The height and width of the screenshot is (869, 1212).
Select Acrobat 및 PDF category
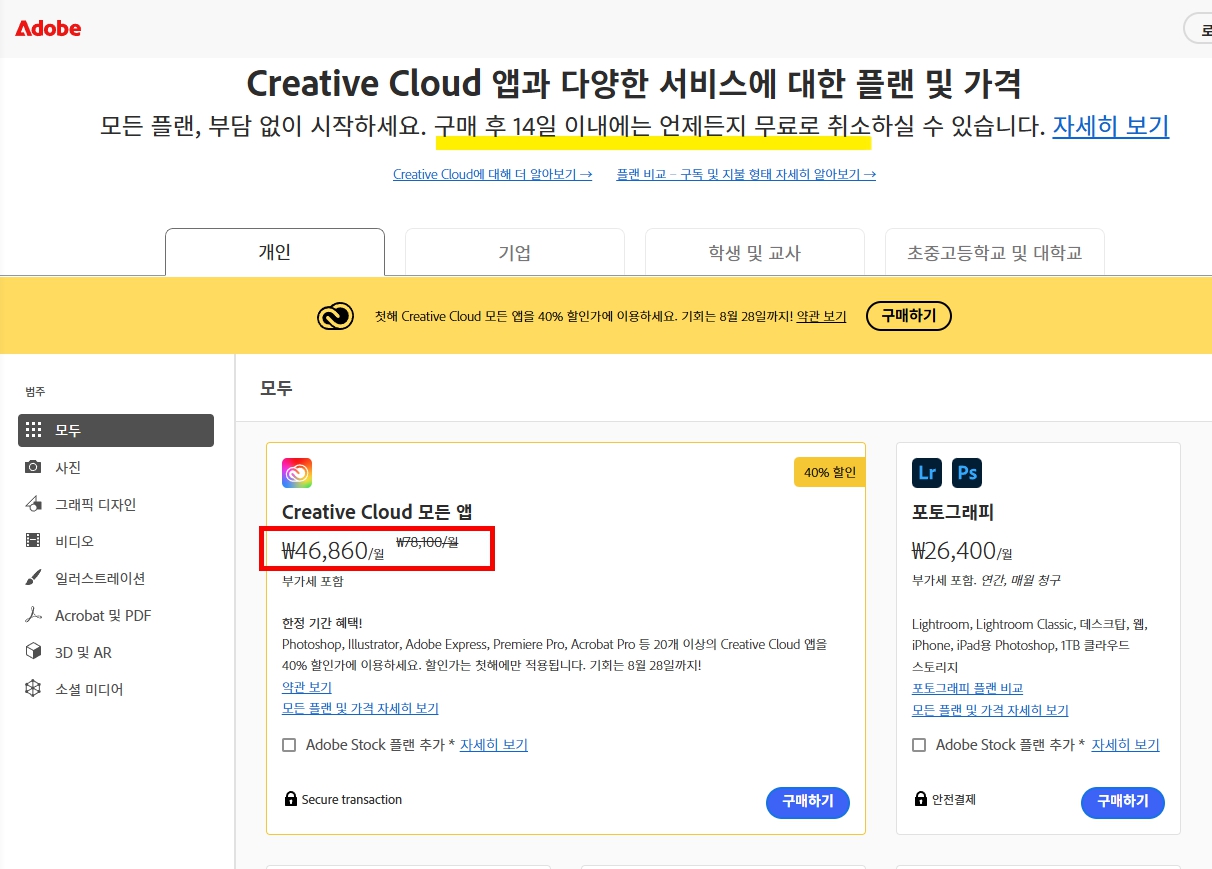point(116,615)
